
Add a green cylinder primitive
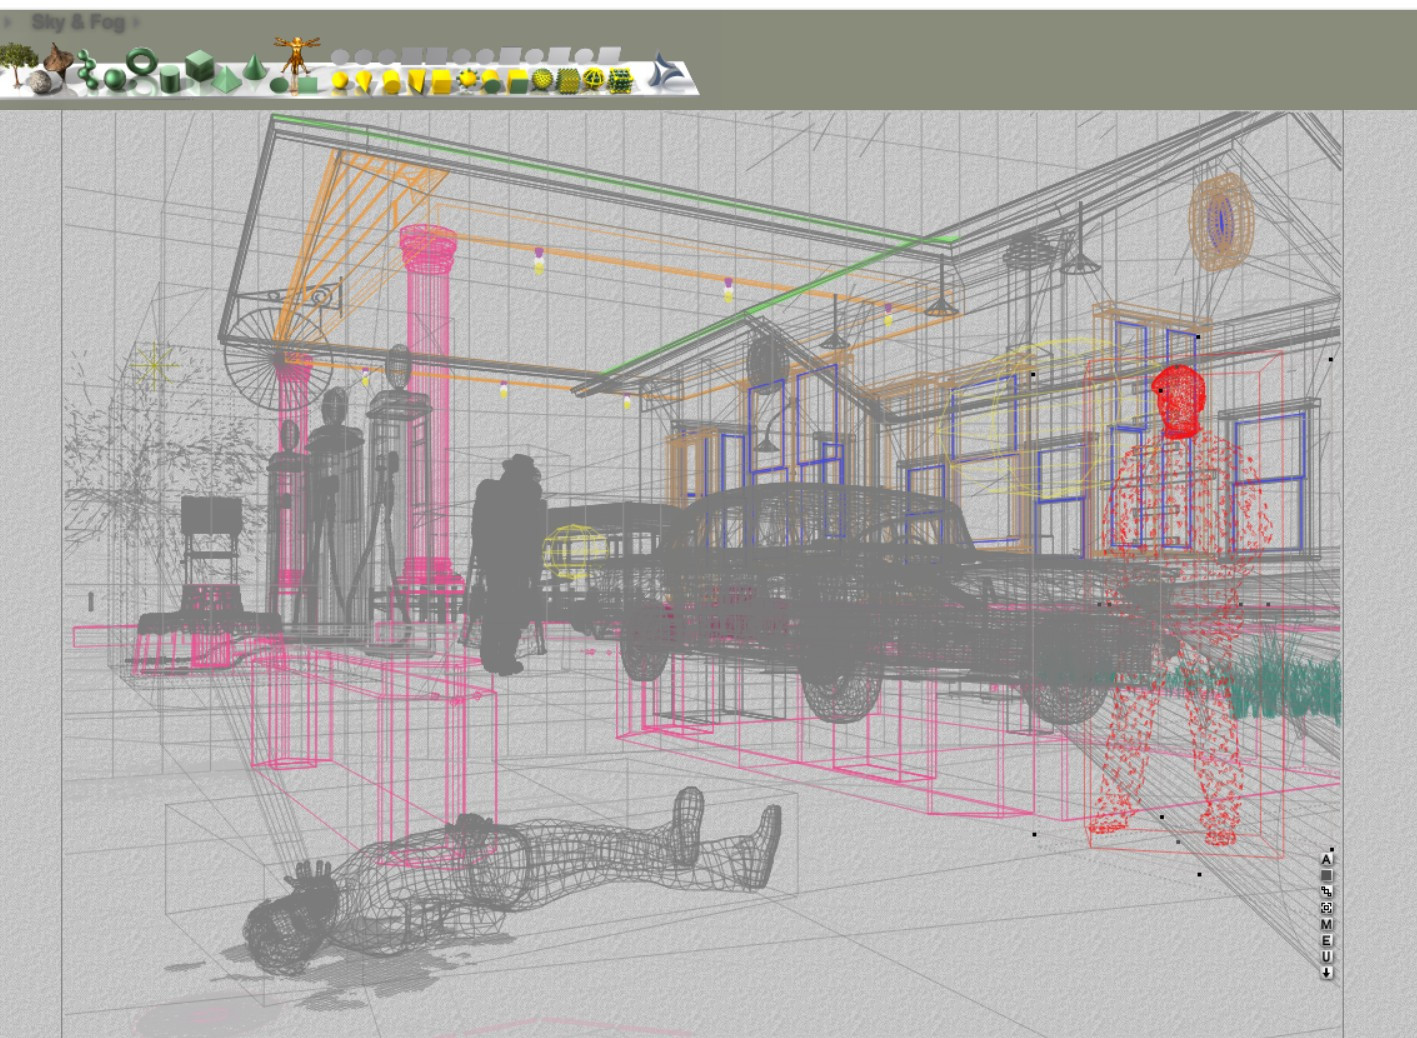point(169,79)
